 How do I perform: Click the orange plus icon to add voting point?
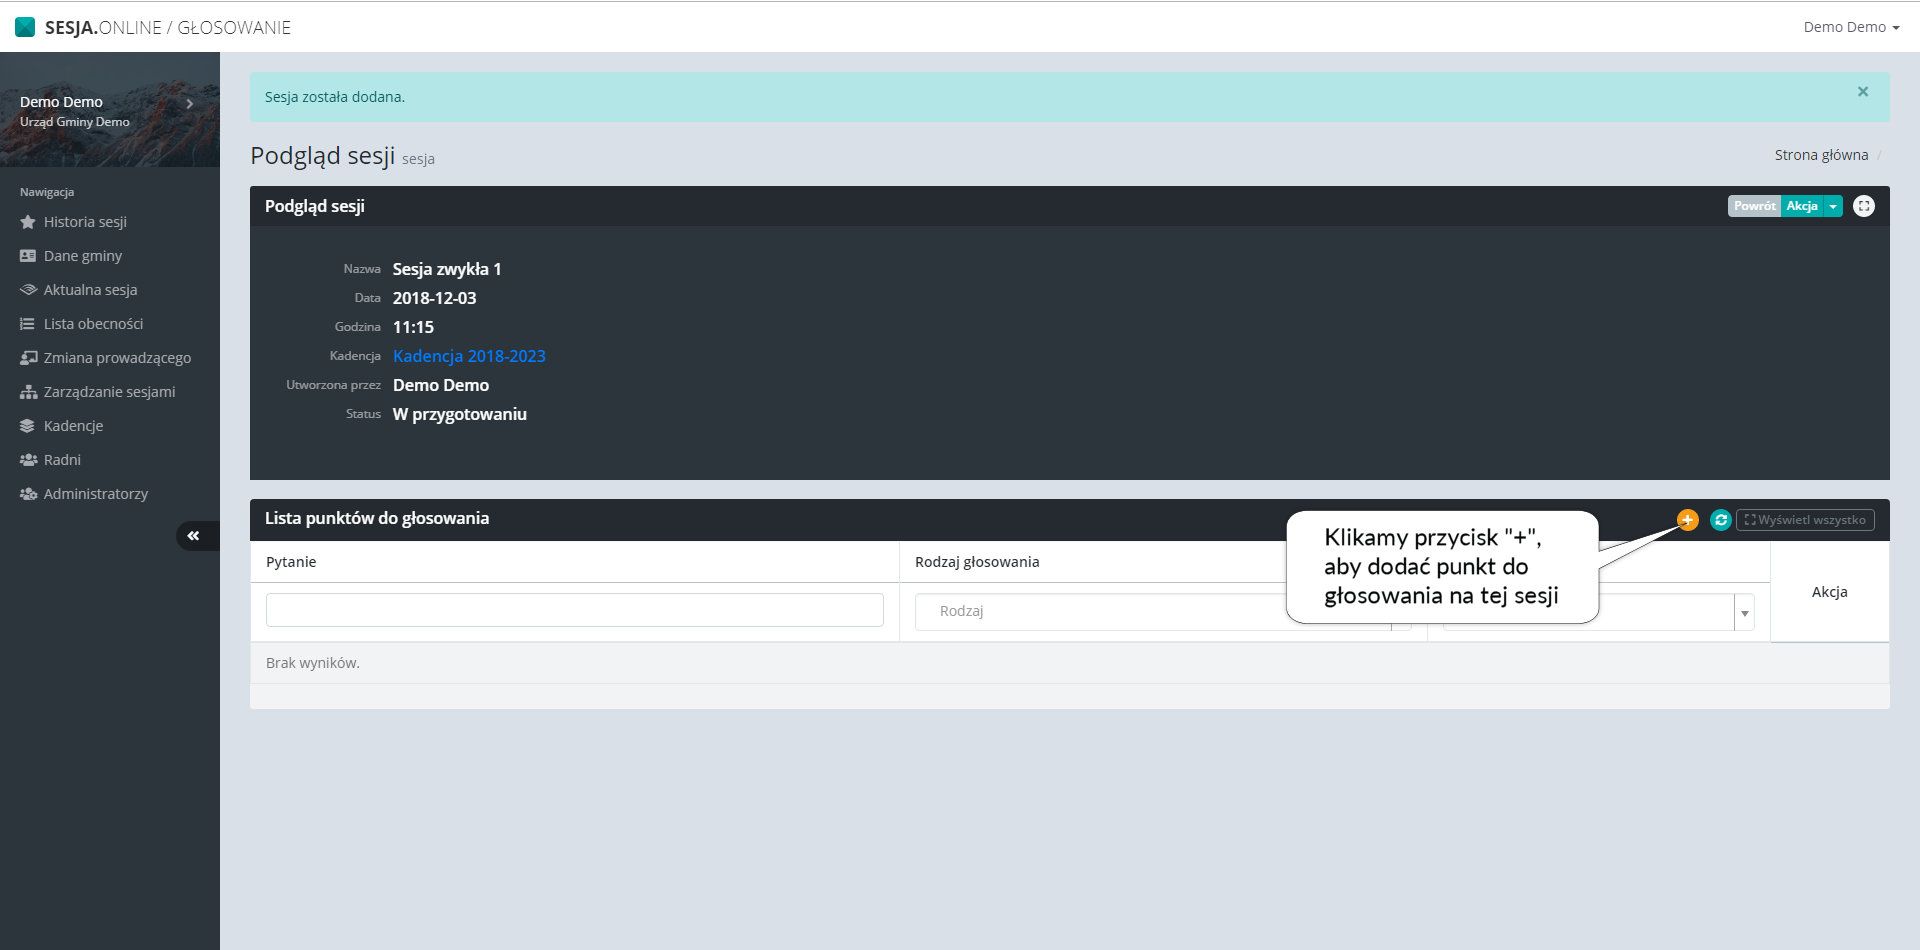[x=1687, y=520]
